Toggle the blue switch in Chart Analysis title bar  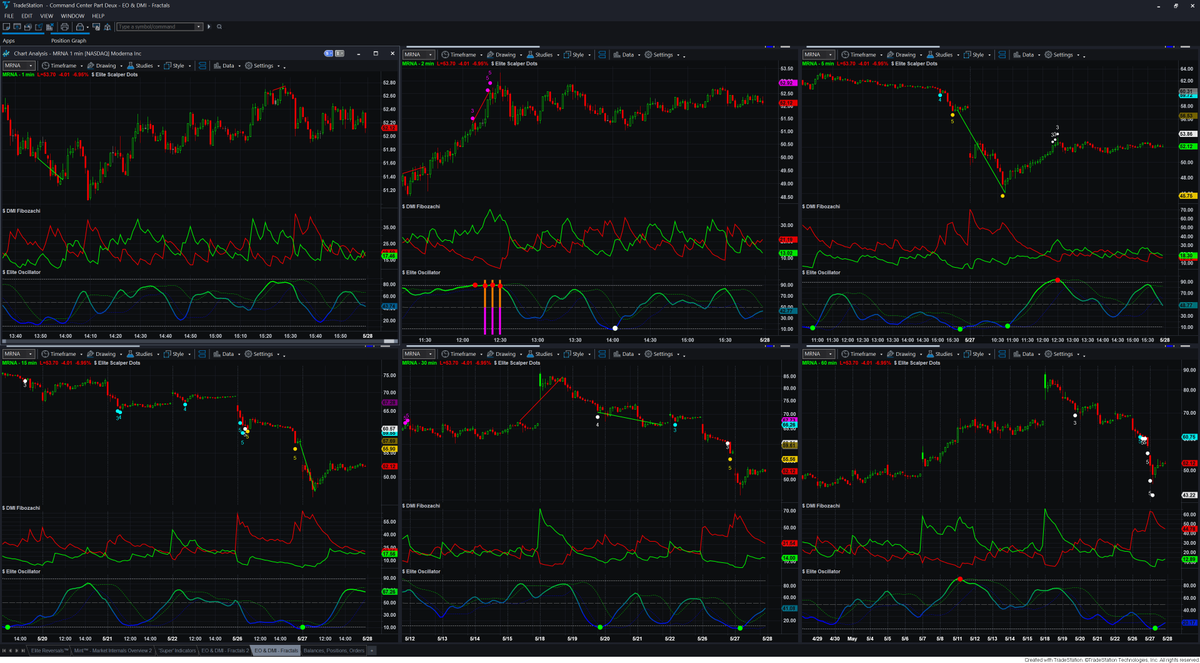(x=328, y=53)
